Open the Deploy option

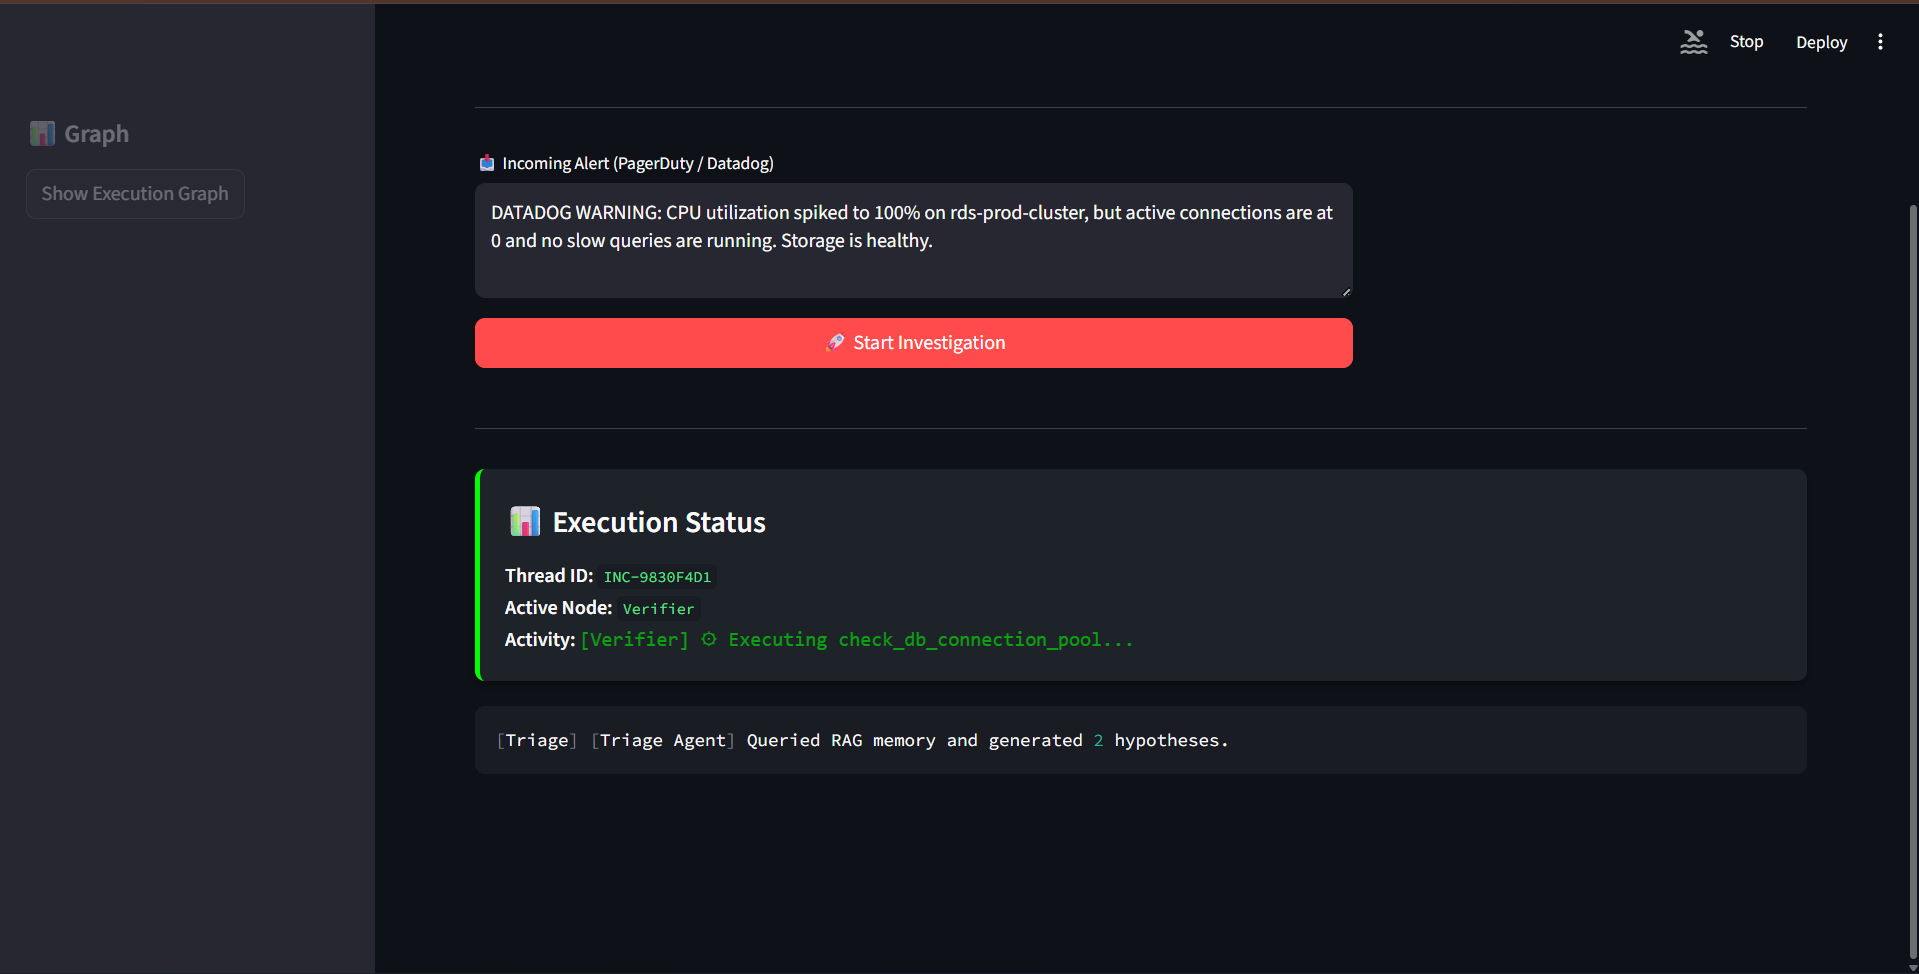pyautogui.click(x=1821, y=42)
